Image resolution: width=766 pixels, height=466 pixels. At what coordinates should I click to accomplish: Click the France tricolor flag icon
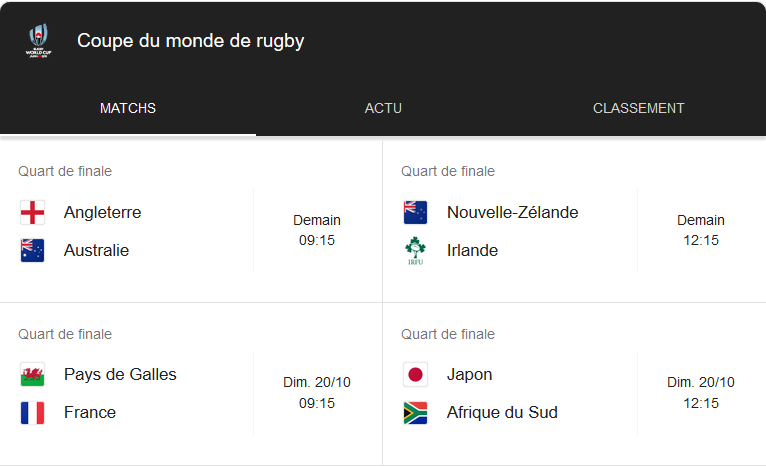32,412
